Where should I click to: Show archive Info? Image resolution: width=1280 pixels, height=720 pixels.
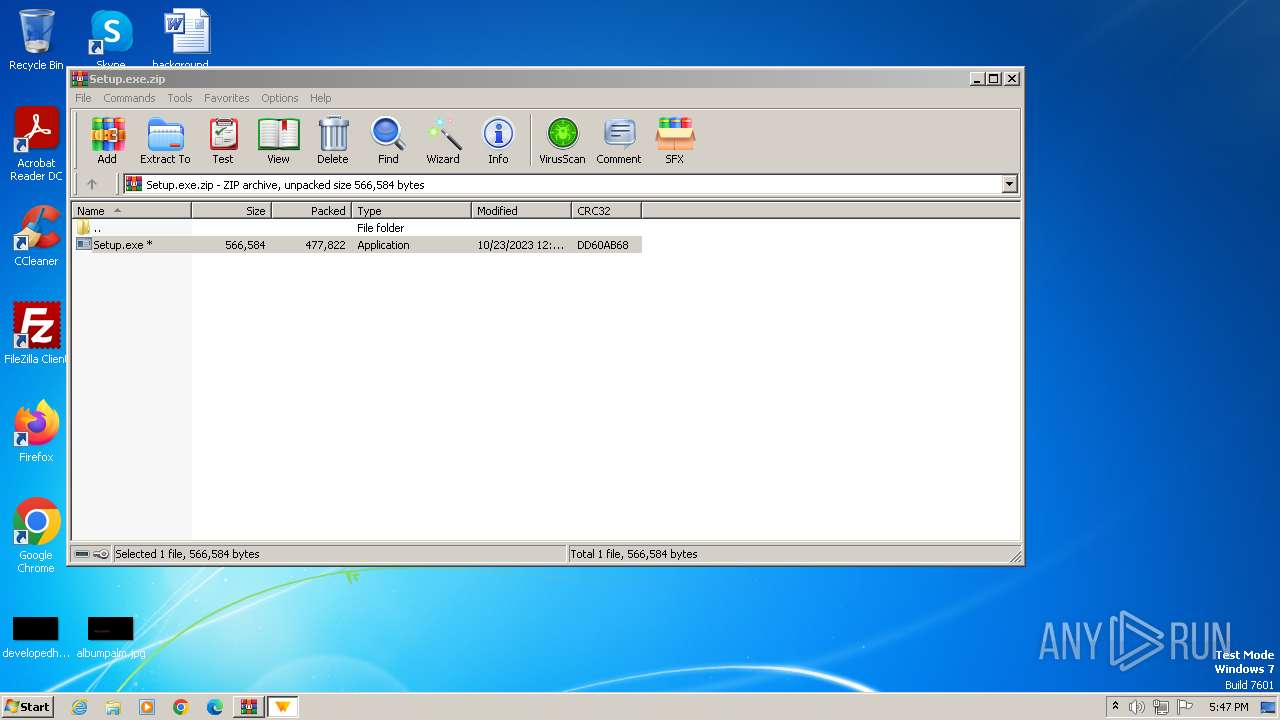pyautogui.click(x=498, y=140)
